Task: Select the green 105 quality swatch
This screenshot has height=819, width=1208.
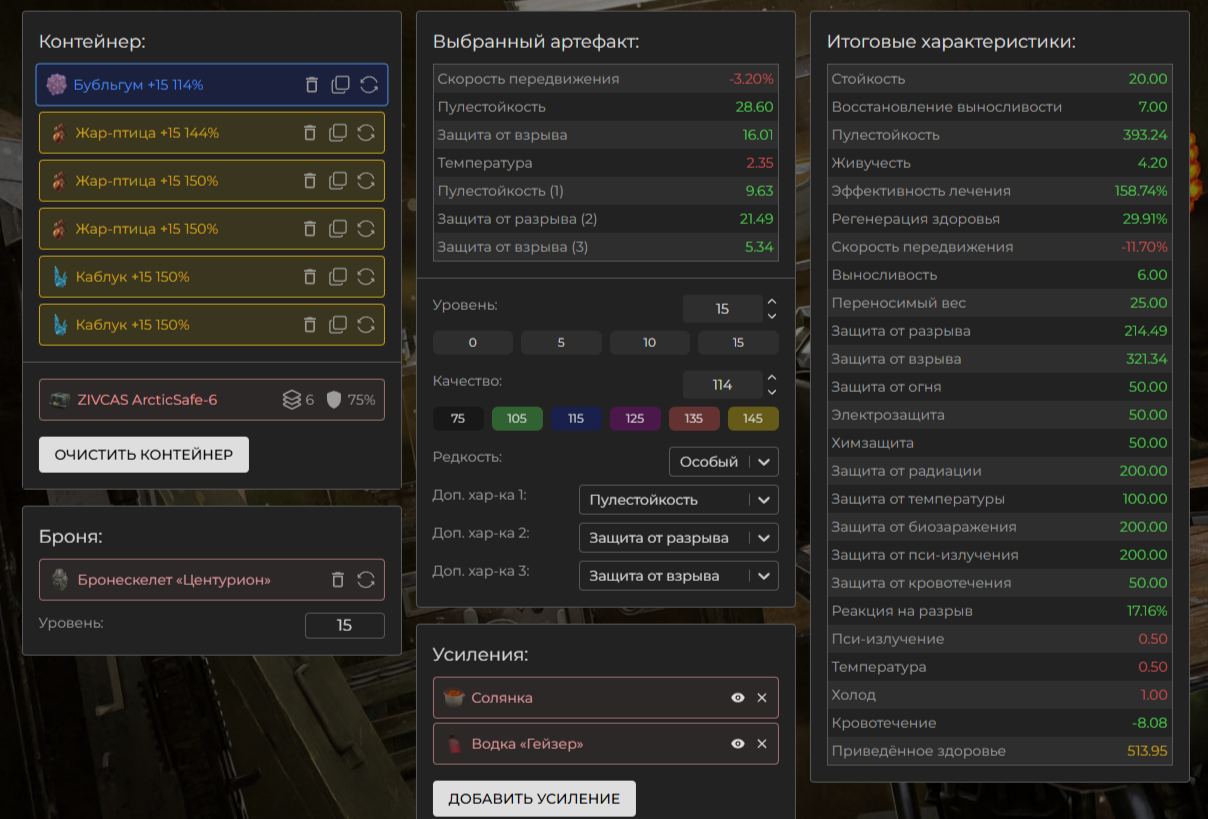Action: pyautogui.click(x=517, y=419)
